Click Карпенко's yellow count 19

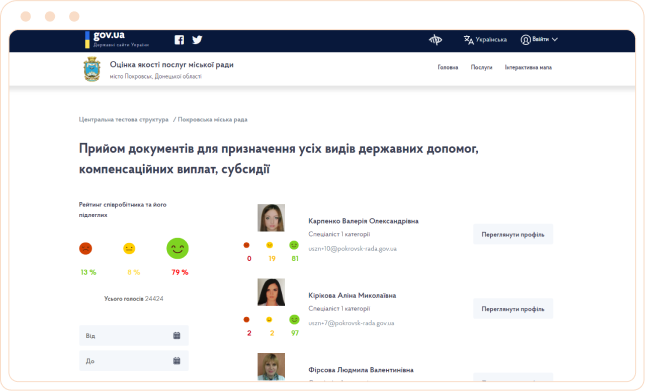272,259
